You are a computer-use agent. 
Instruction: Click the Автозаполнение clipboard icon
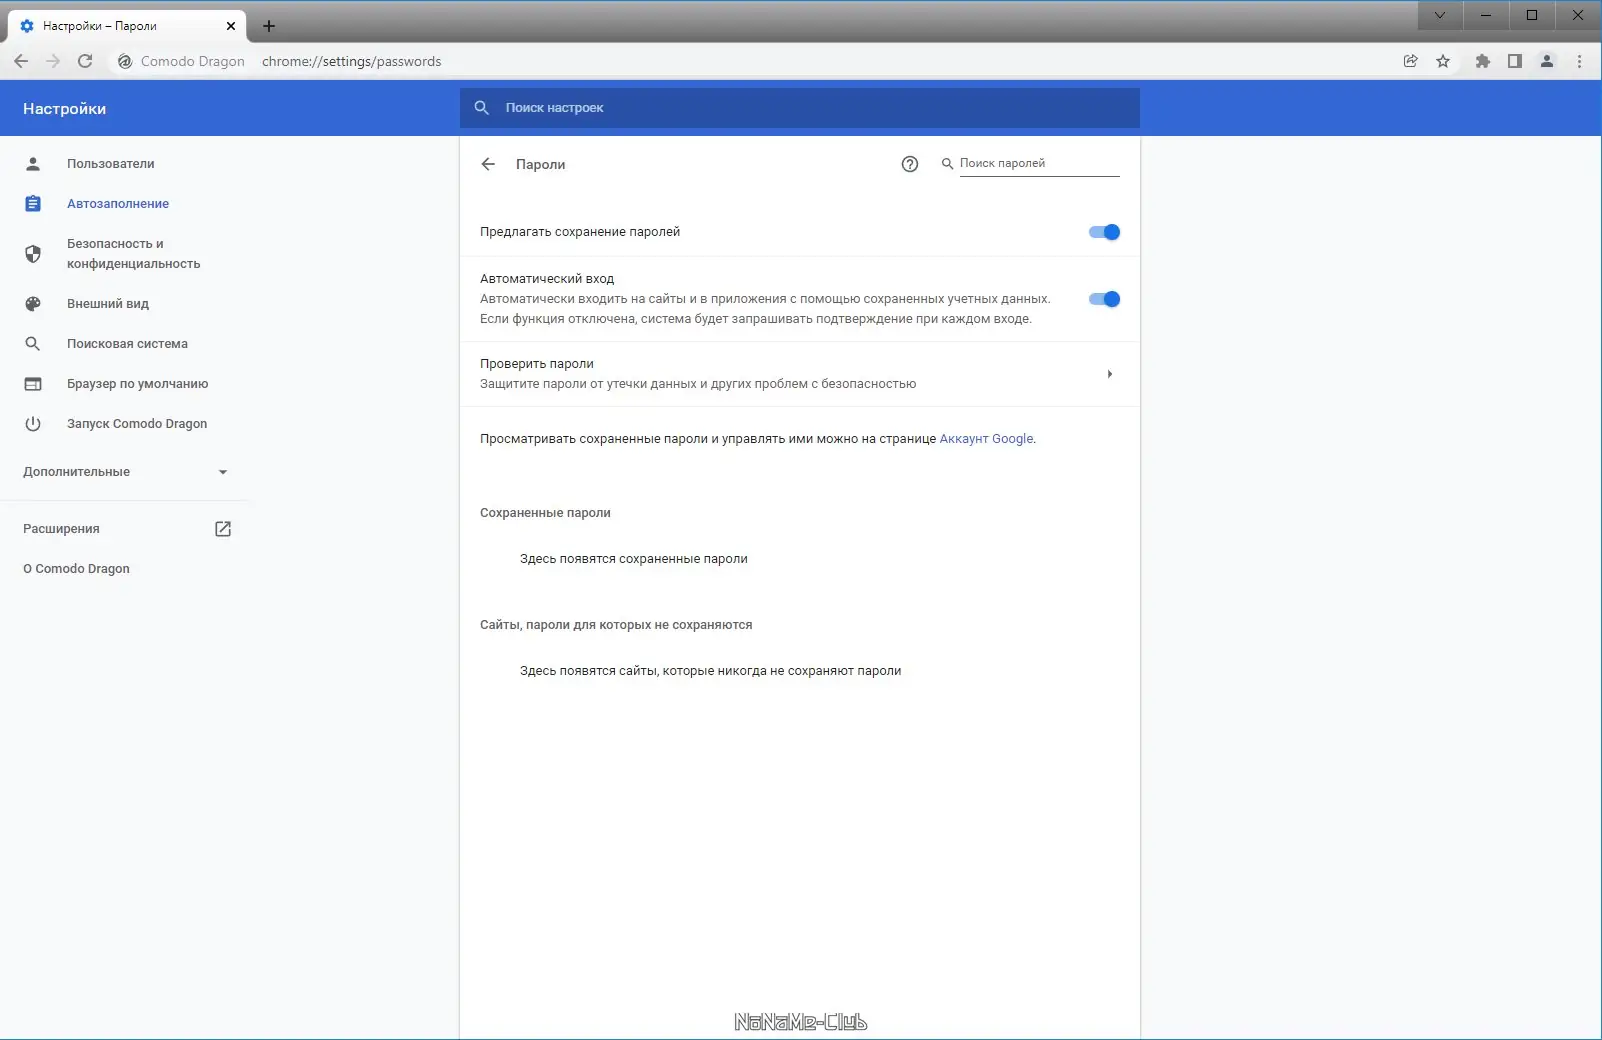pyautogui.click(x=33, y=204)
